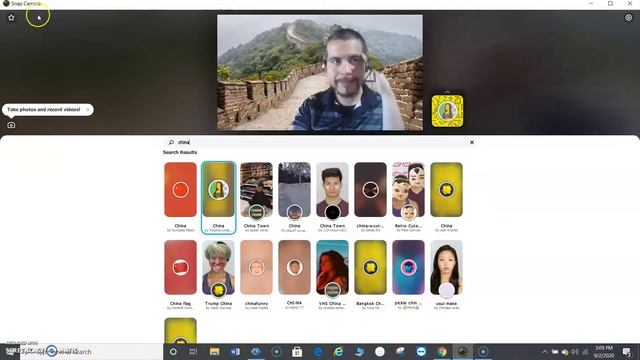Select the 'Bangkok Ch…' yellow lens

point(370,267)
